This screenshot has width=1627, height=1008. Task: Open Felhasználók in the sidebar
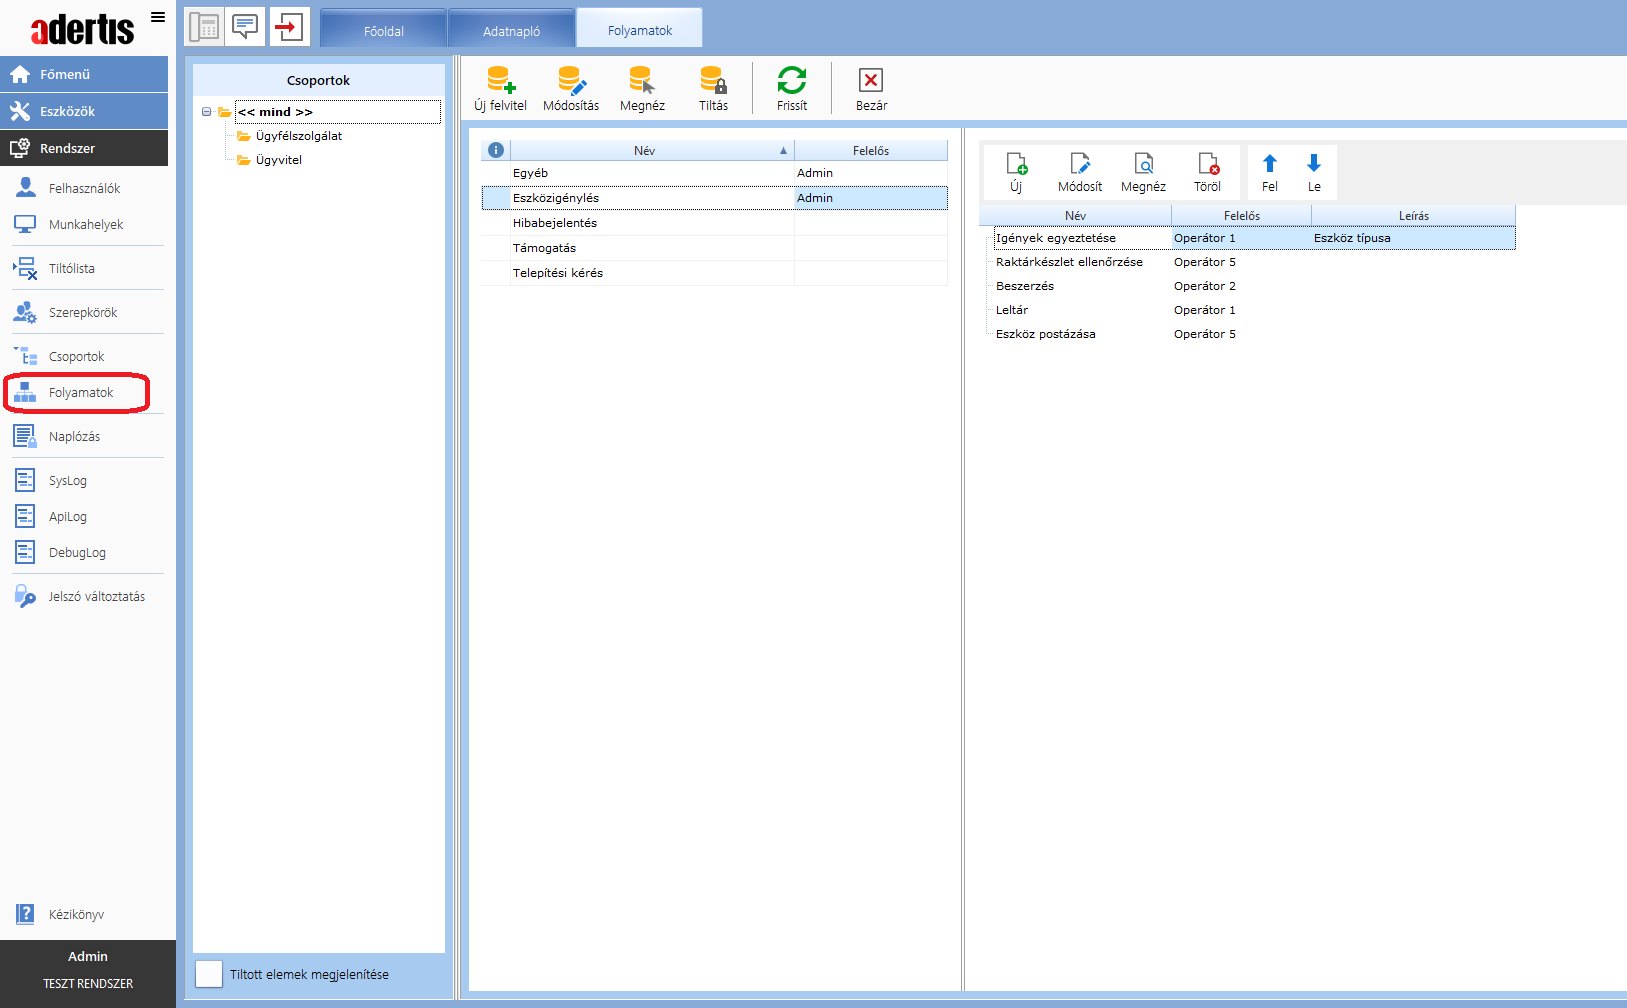[x=84, y=188]
